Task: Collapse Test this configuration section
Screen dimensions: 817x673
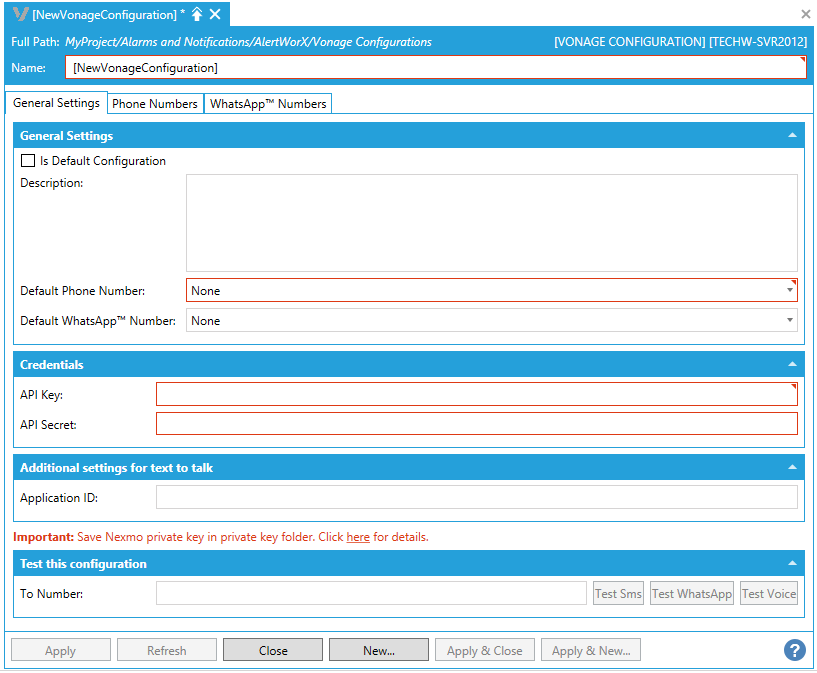Action: [x=792, y=563]
